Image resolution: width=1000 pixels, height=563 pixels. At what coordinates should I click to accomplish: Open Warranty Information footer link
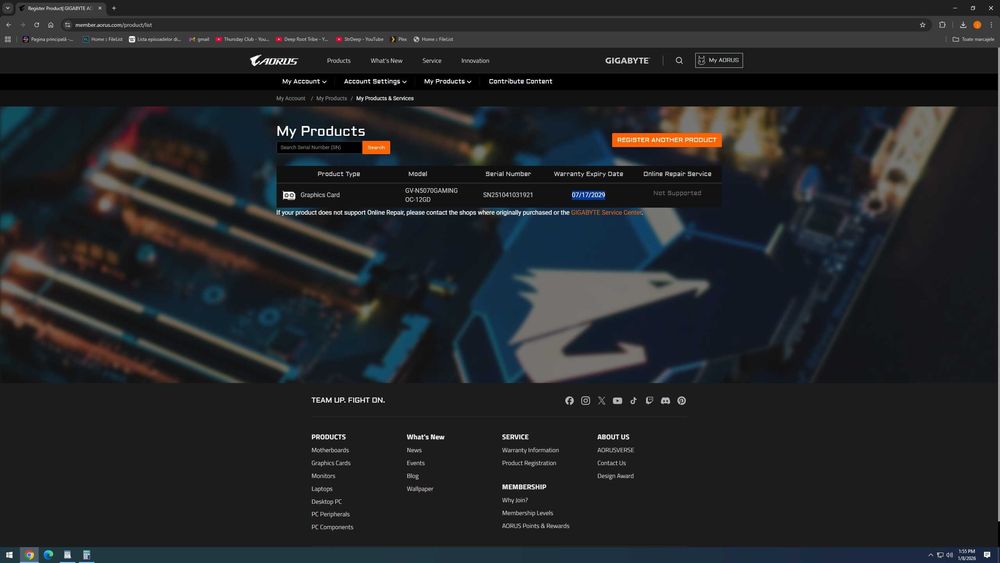530,450
